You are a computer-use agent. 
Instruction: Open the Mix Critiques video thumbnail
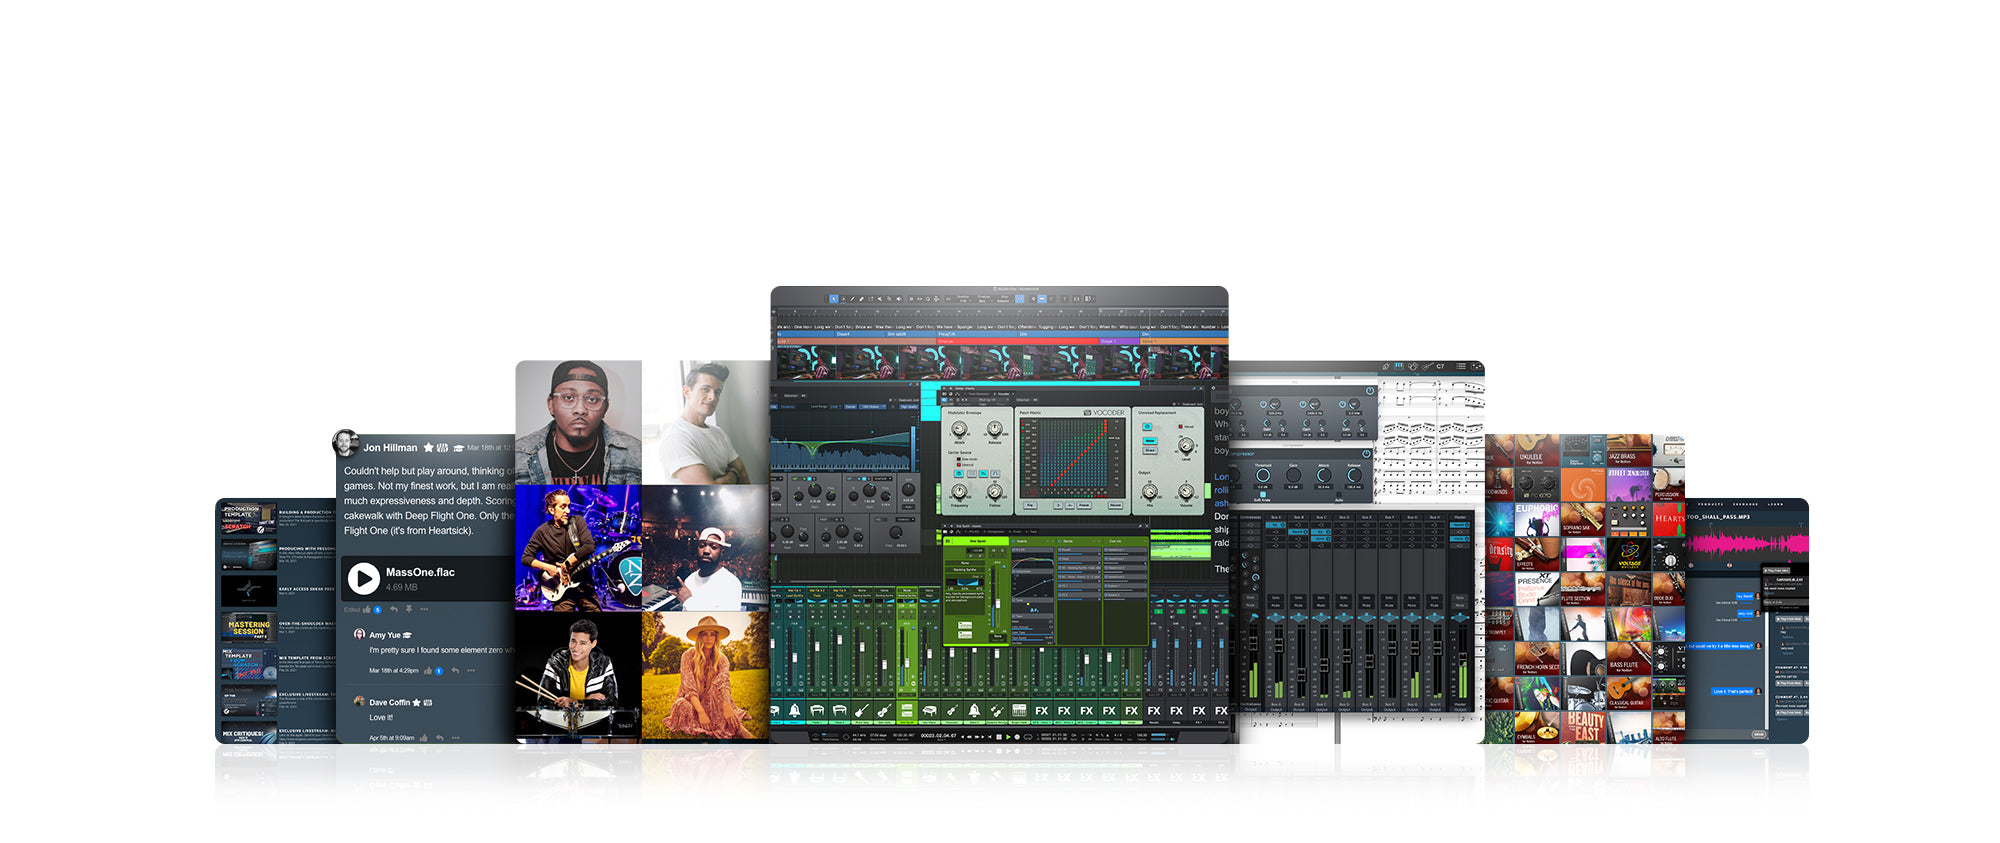pos(248,732)
